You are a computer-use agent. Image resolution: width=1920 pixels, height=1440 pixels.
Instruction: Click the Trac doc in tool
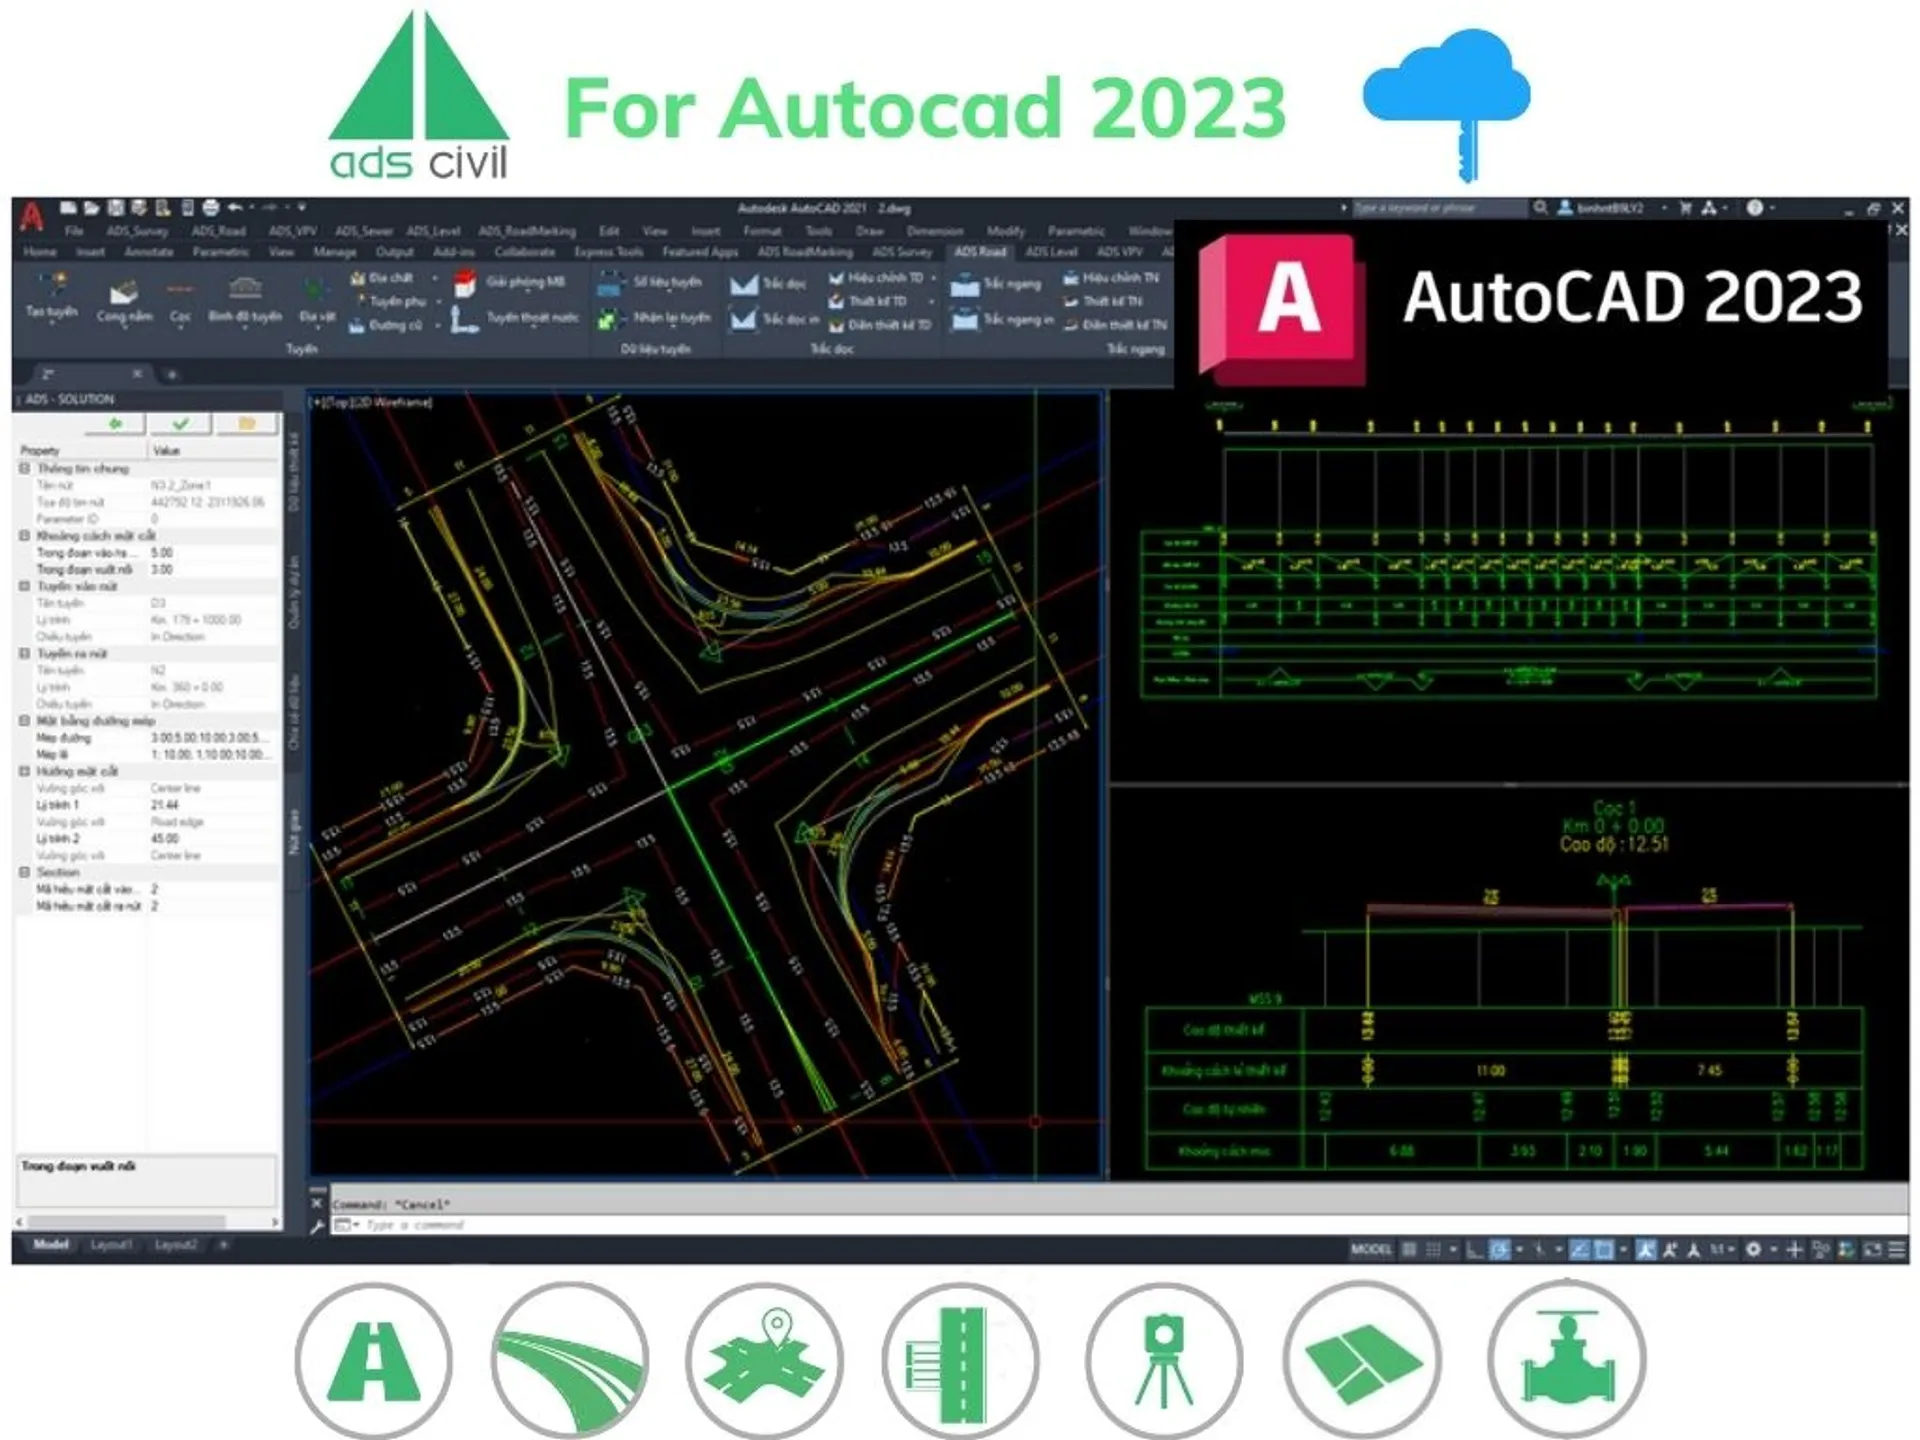coord(773,319)
